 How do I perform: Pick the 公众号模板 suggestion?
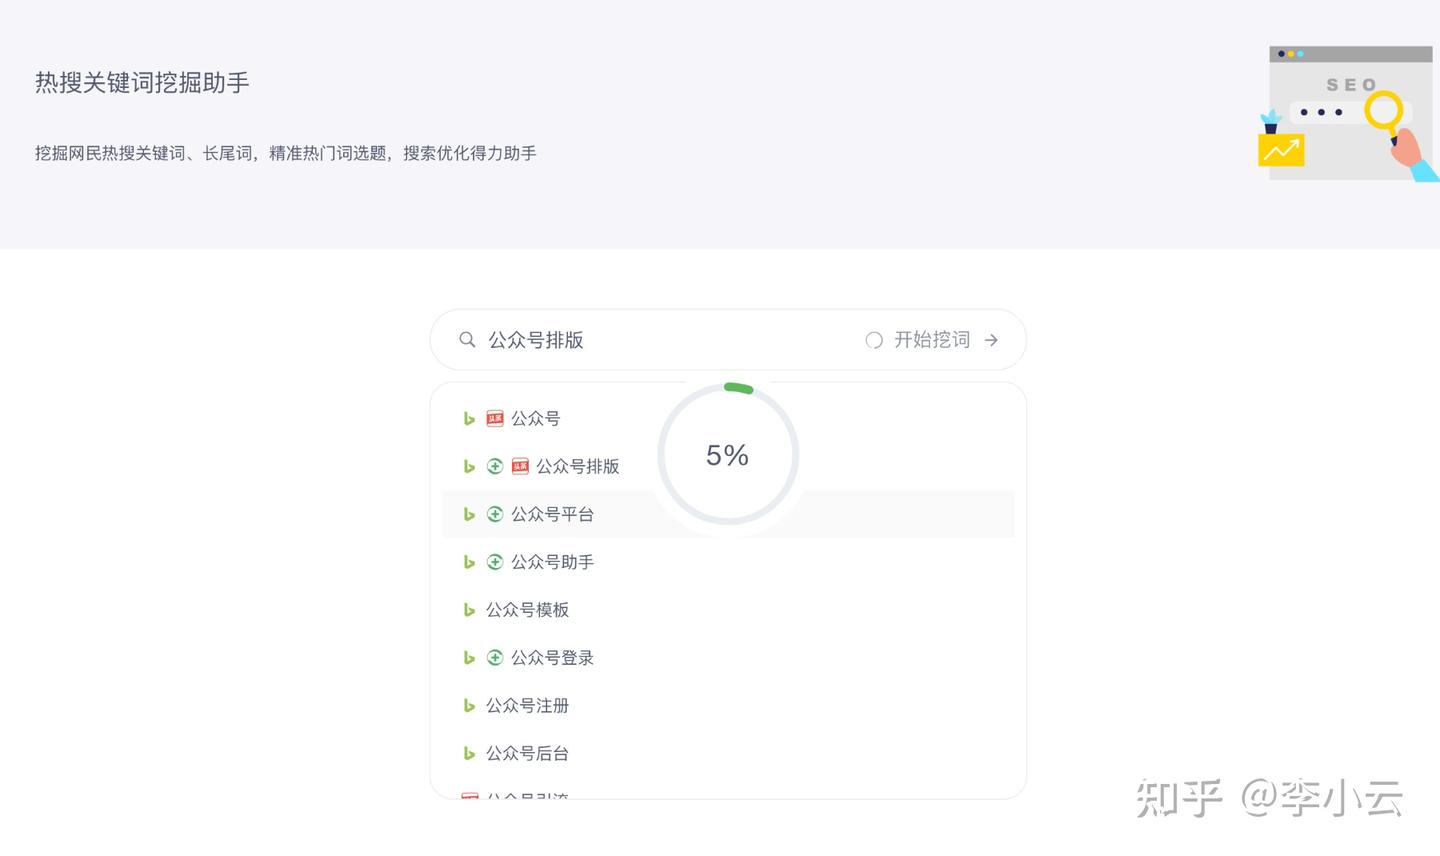pyautogui.click(x=527, y=610)
